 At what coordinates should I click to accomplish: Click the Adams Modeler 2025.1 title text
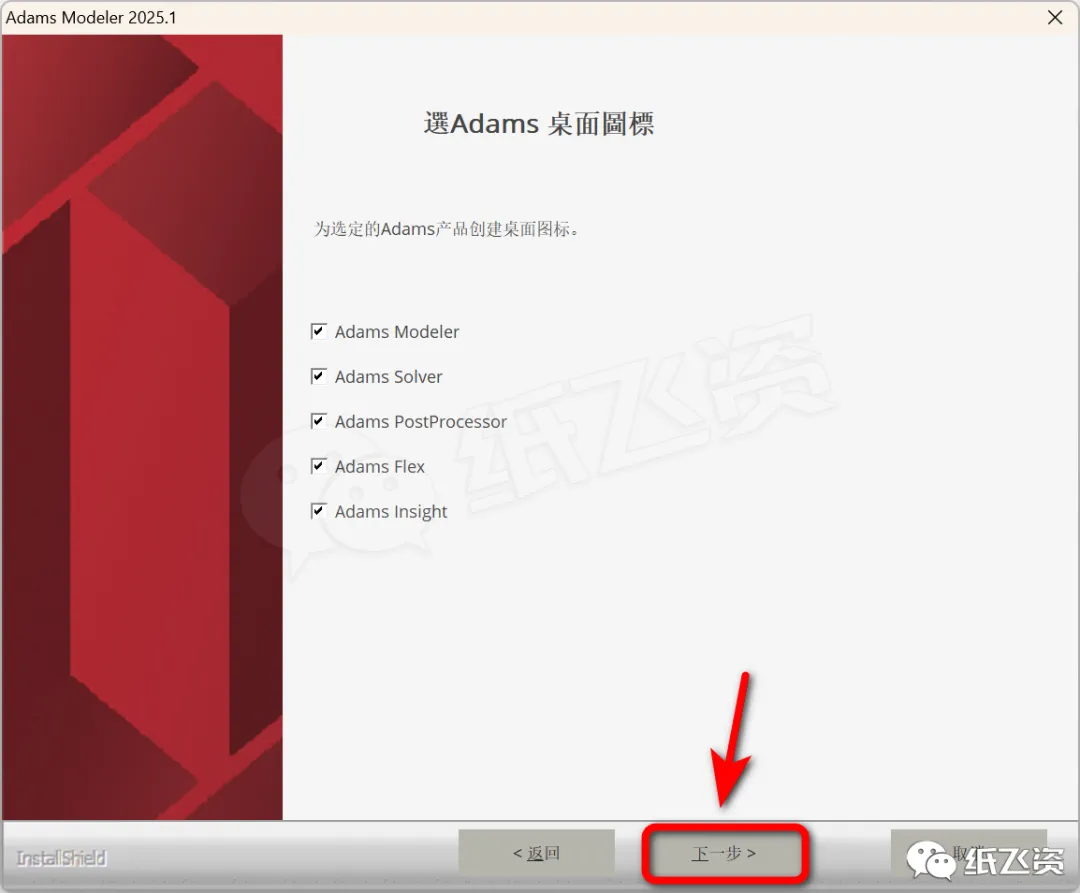[x=91, y=17]
